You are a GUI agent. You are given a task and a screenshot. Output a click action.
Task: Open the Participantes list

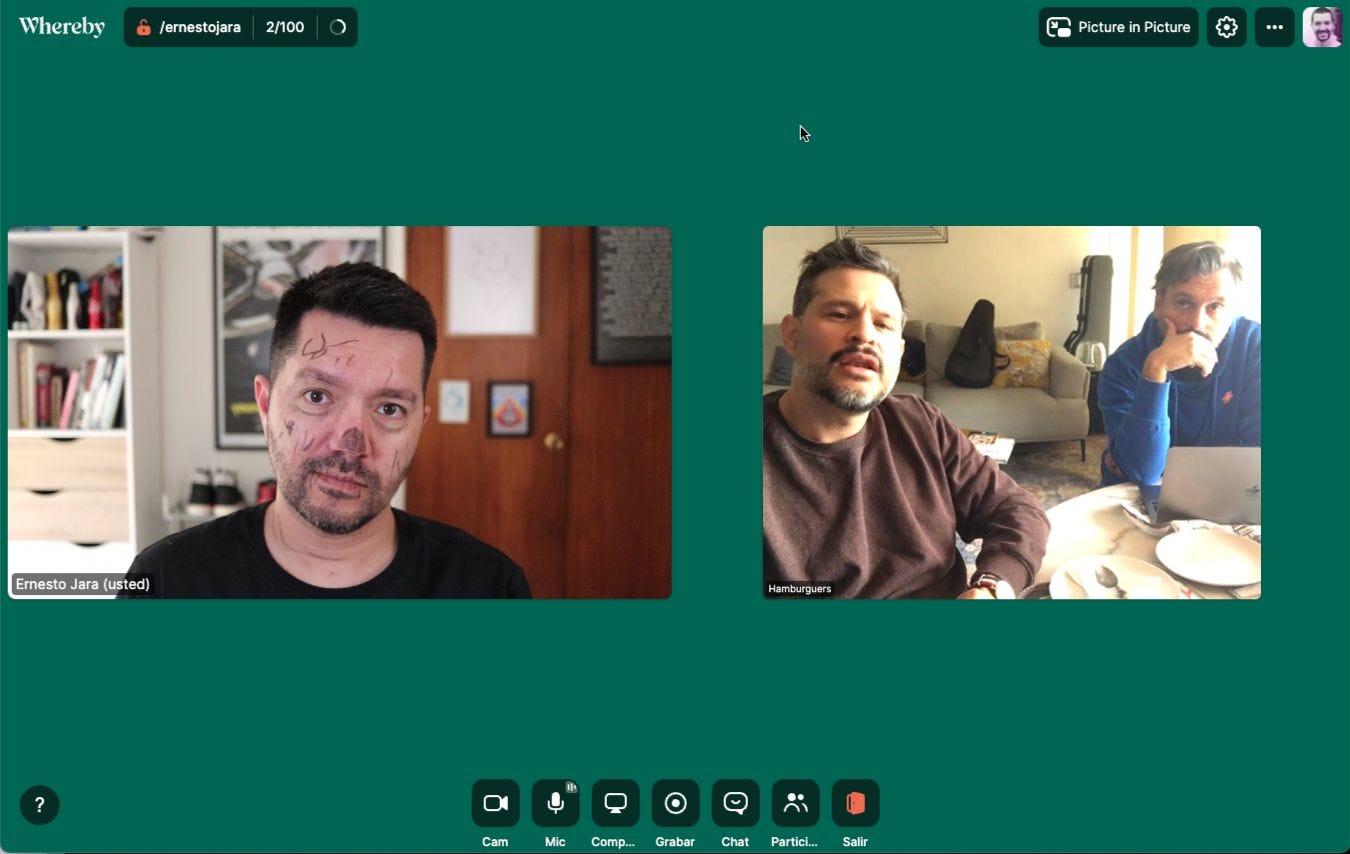pyautogui.click(x=795, y=803)
